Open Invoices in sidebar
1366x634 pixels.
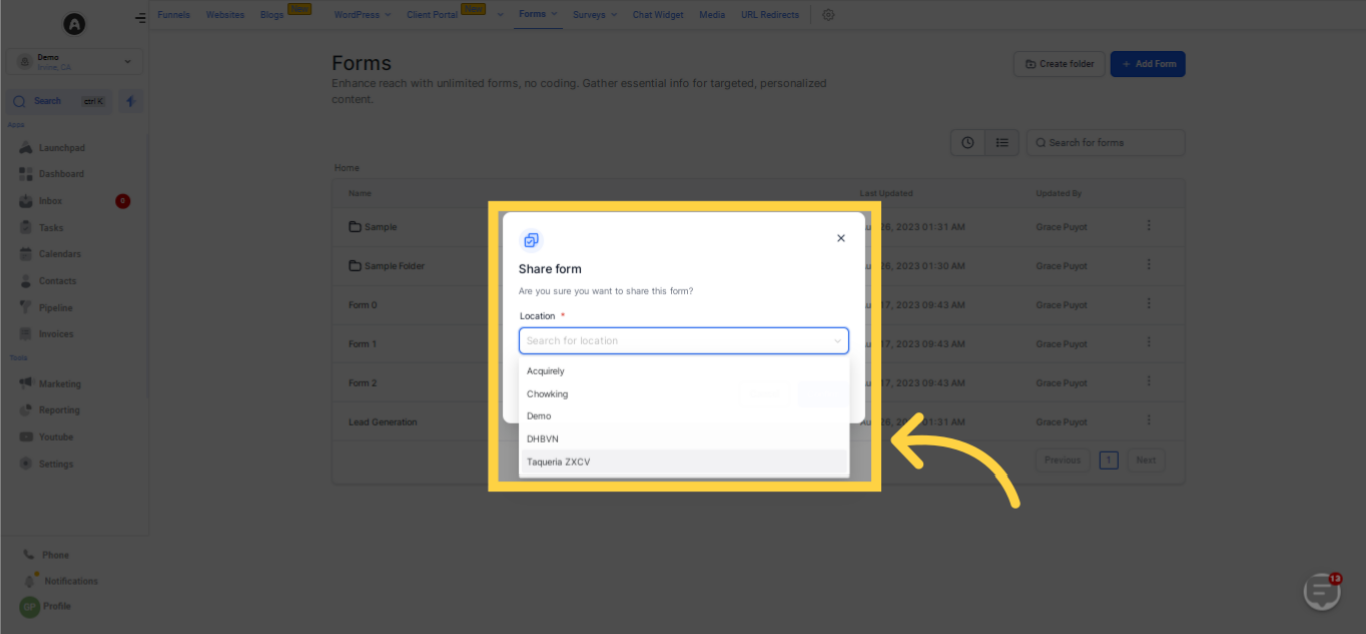coord(56,334)
